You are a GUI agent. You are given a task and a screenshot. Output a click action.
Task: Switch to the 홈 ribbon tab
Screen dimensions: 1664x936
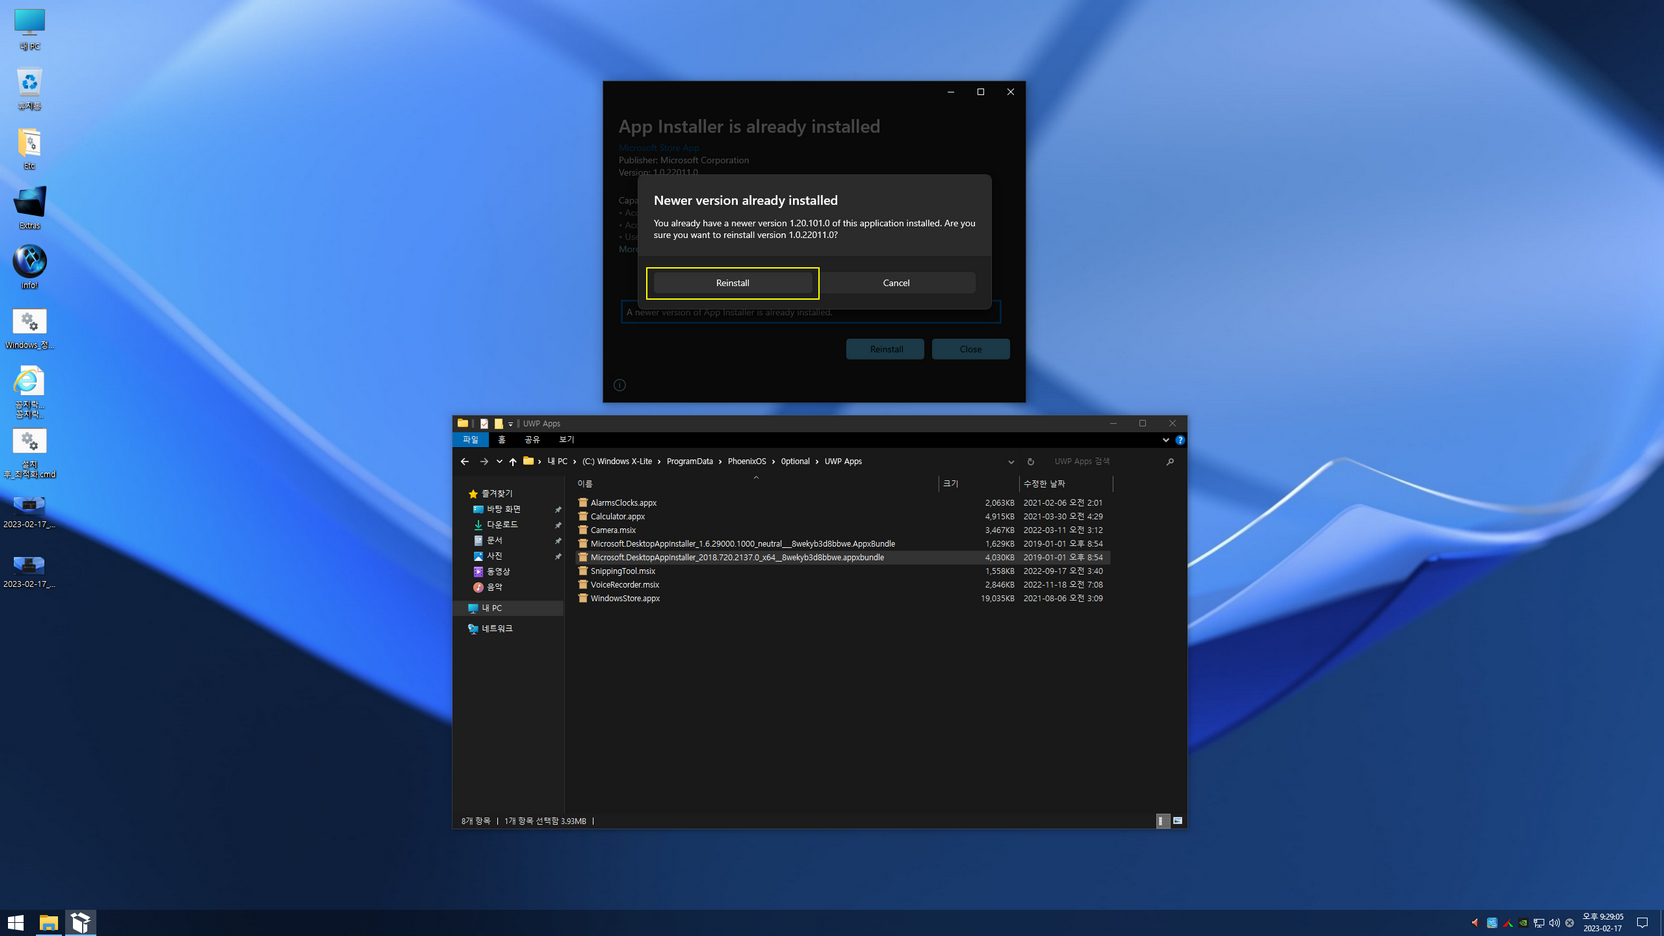click(502, 440)
